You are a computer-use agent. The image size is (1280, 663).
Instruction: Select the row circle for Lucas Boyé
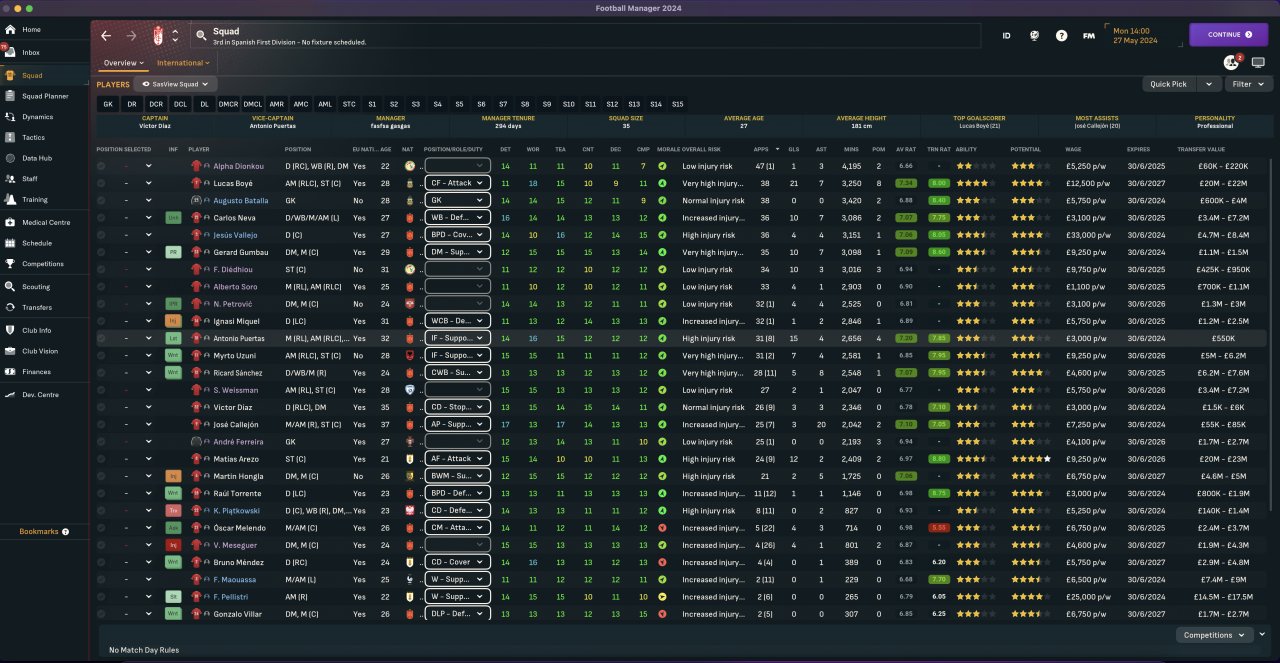(102, 183)
